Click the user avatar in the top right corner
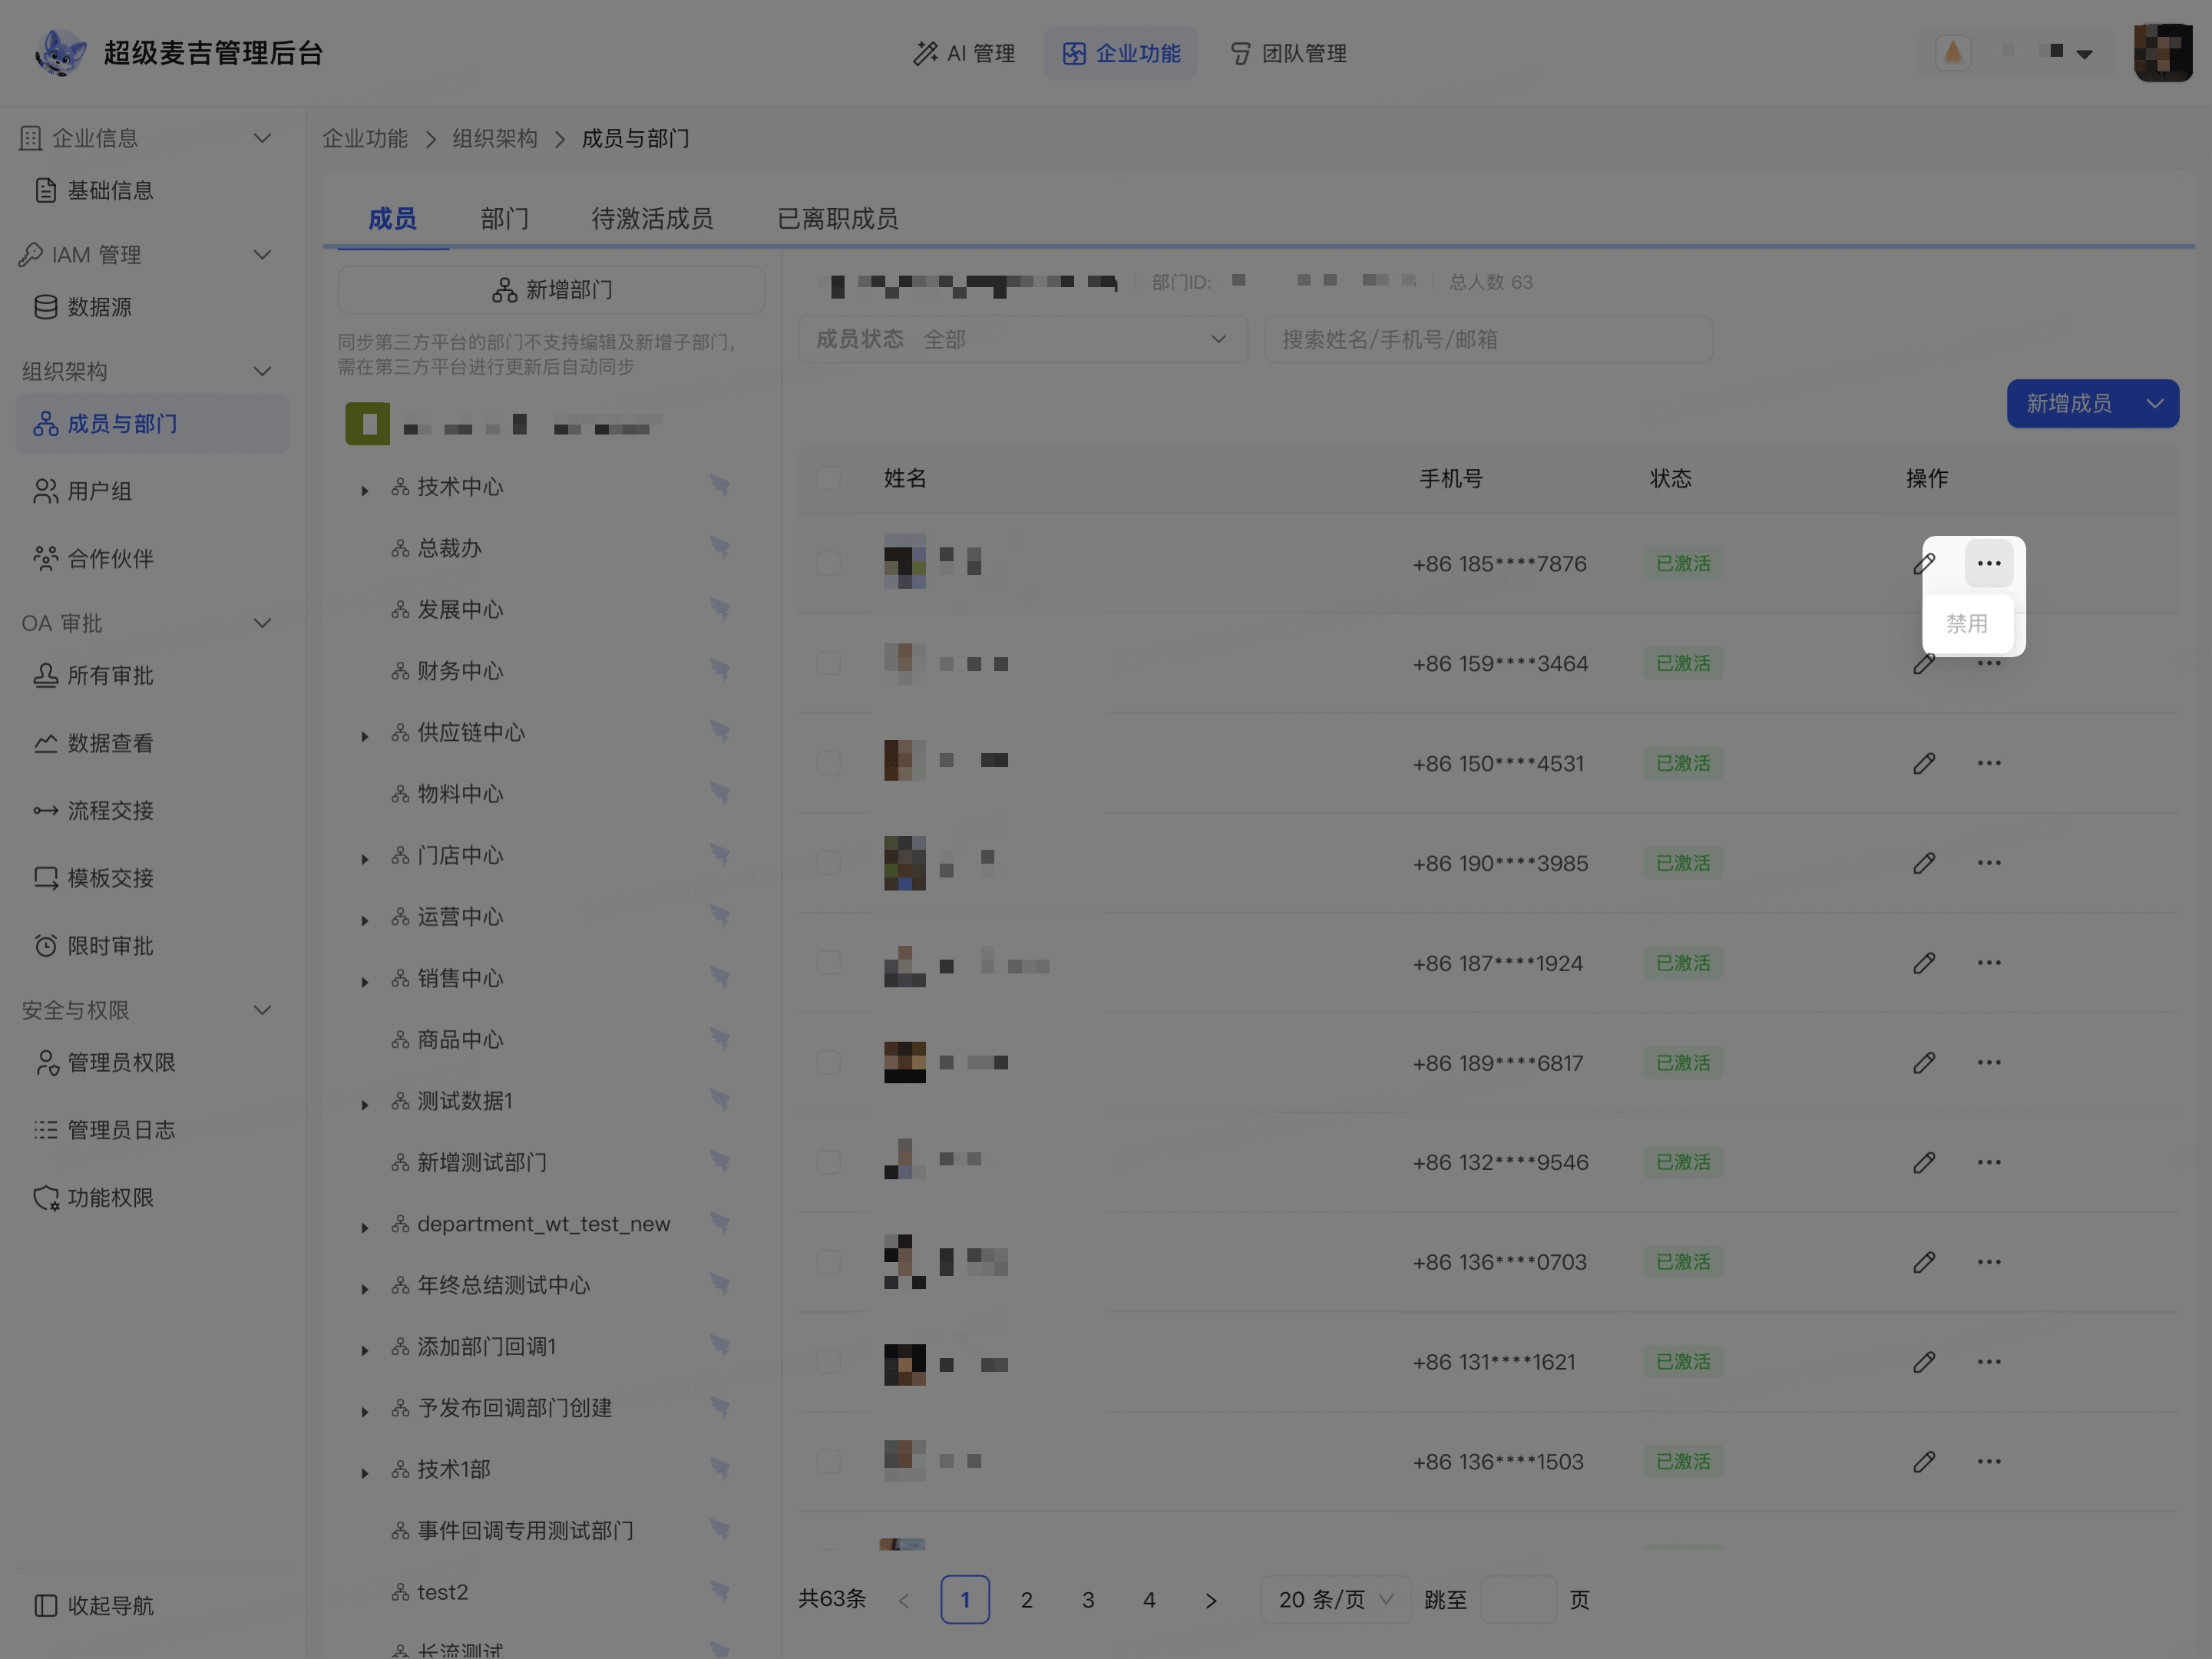 2162,52
